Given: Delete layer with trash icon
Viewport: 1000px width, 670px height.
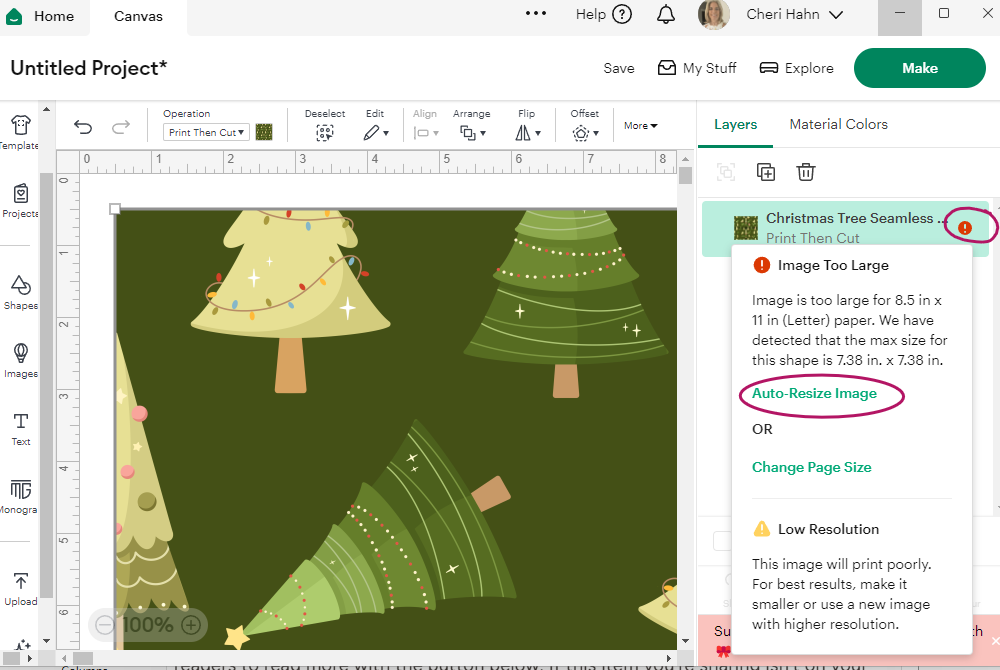Looking at the screenshot, I should (x=806, y=172).
